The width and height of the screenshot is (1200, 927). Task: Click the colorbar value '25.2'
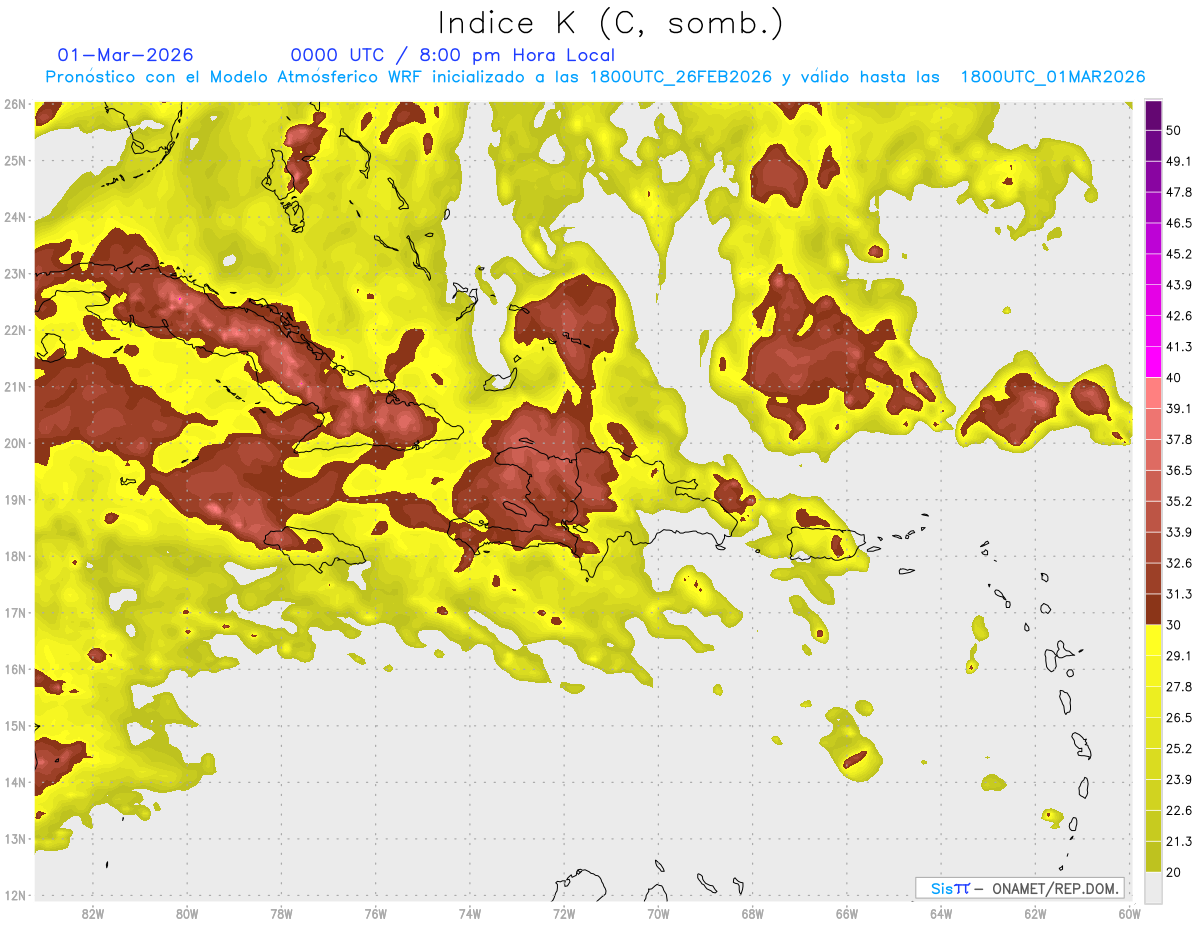click(1179, 749)
